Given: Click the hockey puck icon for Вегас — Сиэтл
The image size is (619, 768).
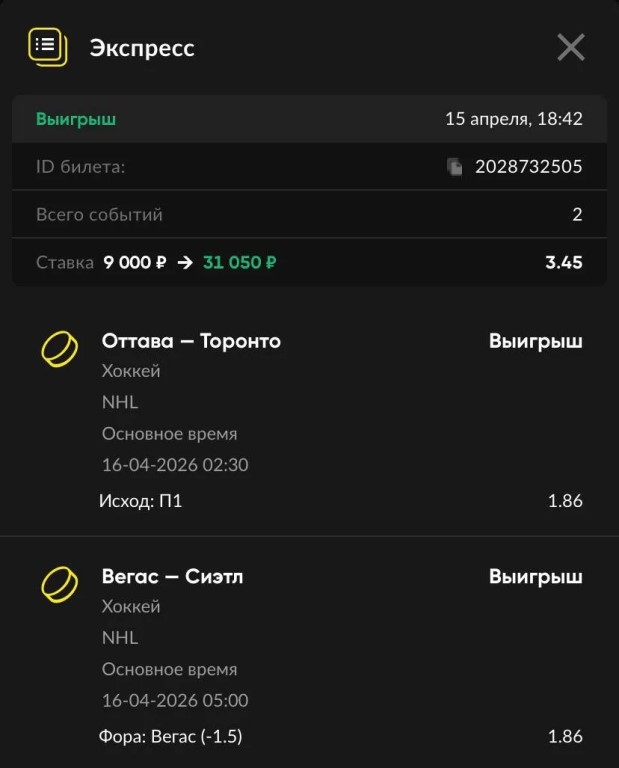Looking at the screenshot, I should pos(59,584).
